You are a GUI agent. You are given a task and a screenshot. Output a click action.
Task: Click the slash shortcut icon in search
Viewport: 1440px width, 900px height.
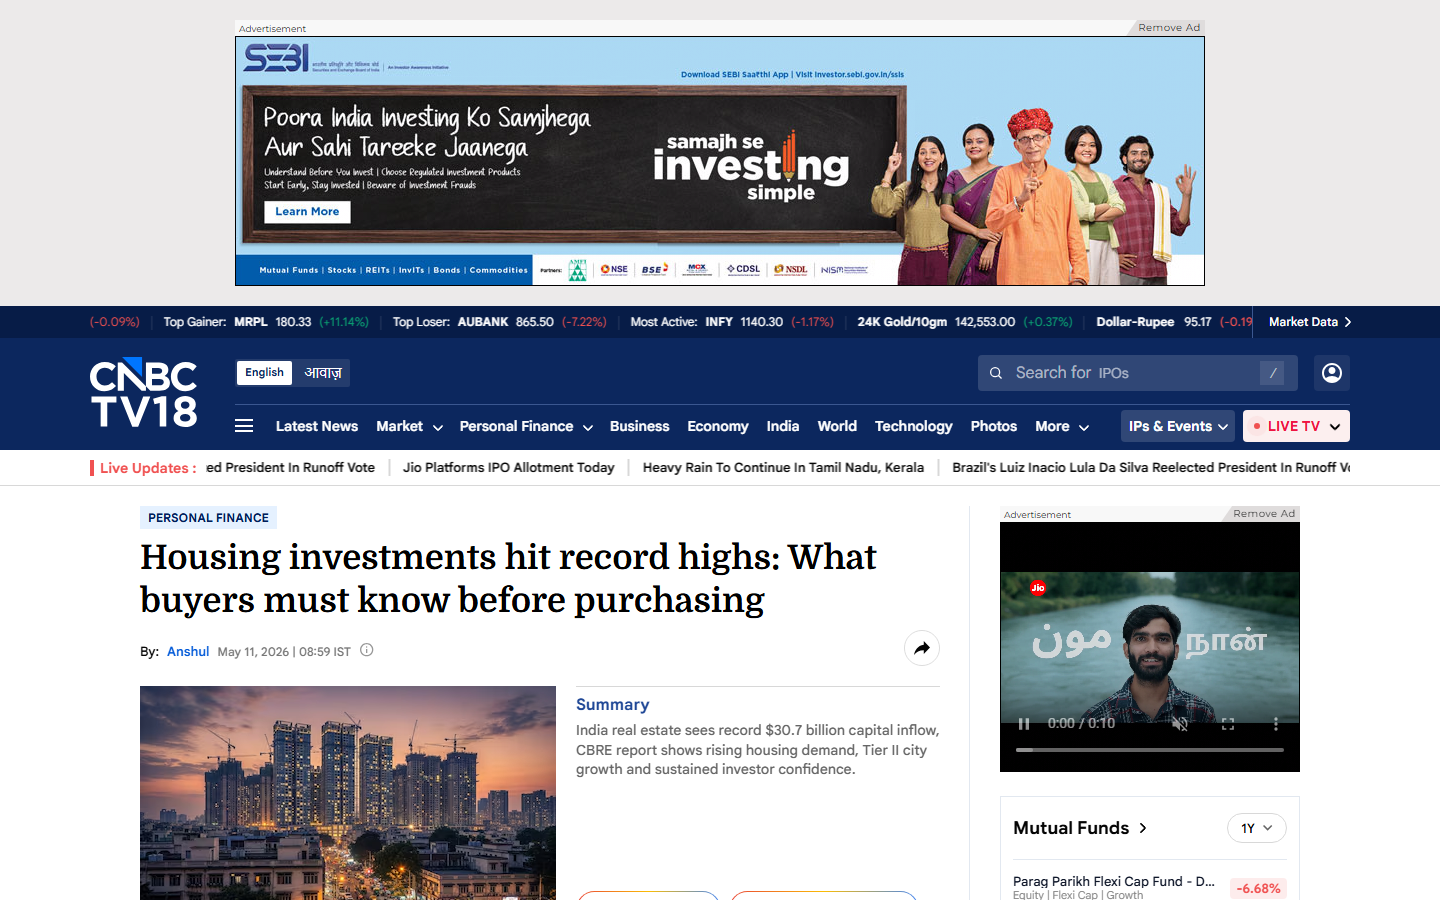[x=1272, y=373]
